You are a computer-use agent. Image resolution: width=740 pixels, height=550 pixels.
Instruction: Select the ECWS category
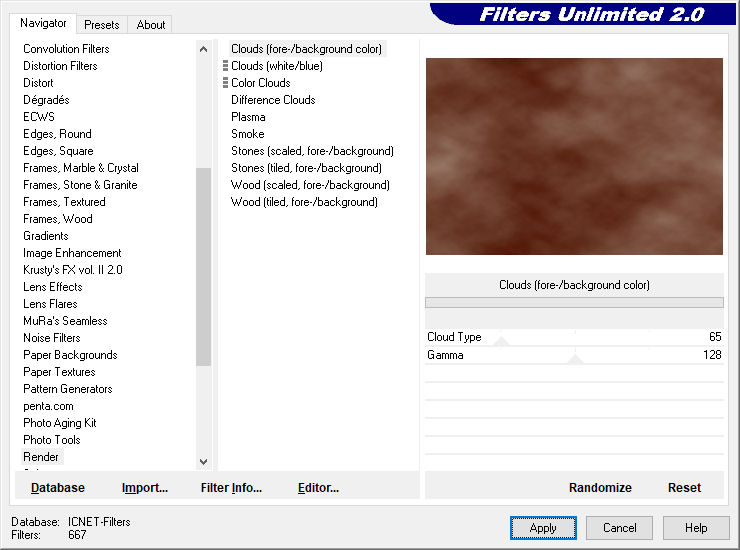[x=39, y=117]
